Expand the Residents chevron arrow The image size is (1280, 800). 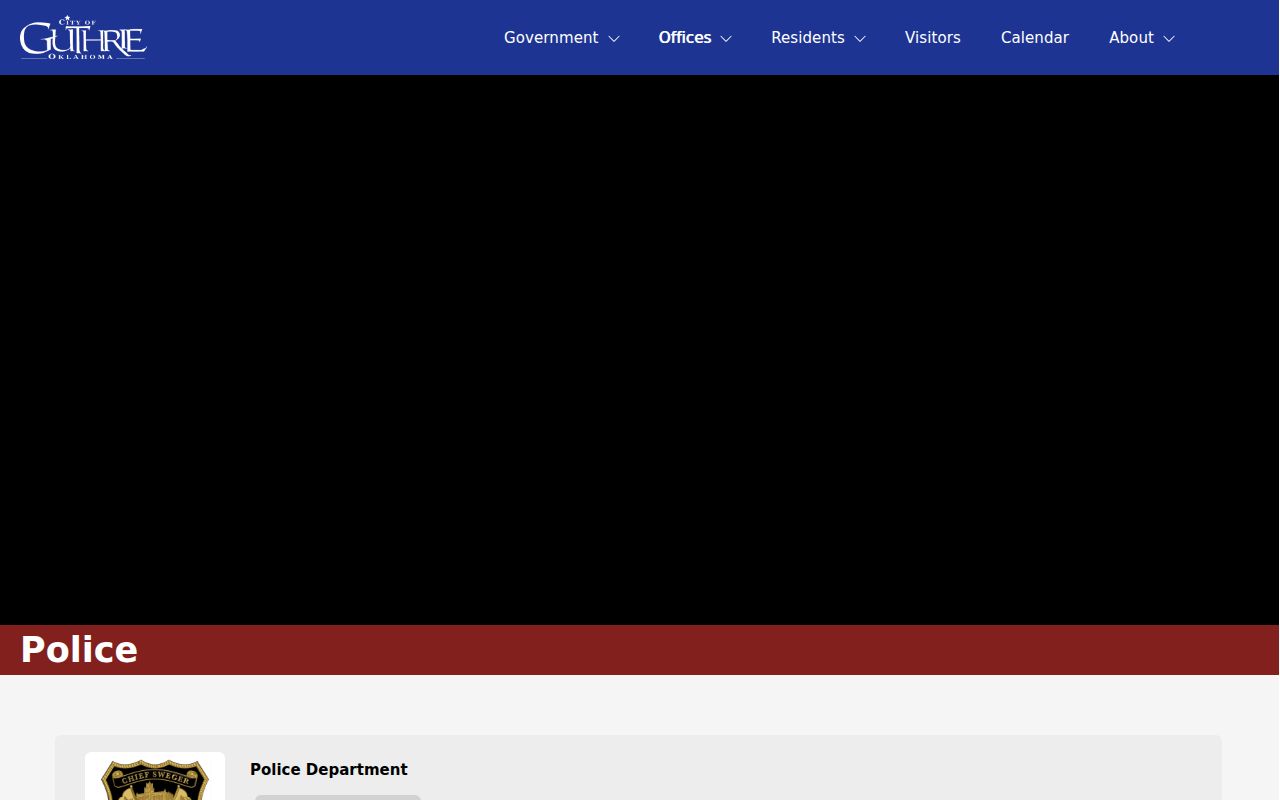tap(860, 39)
